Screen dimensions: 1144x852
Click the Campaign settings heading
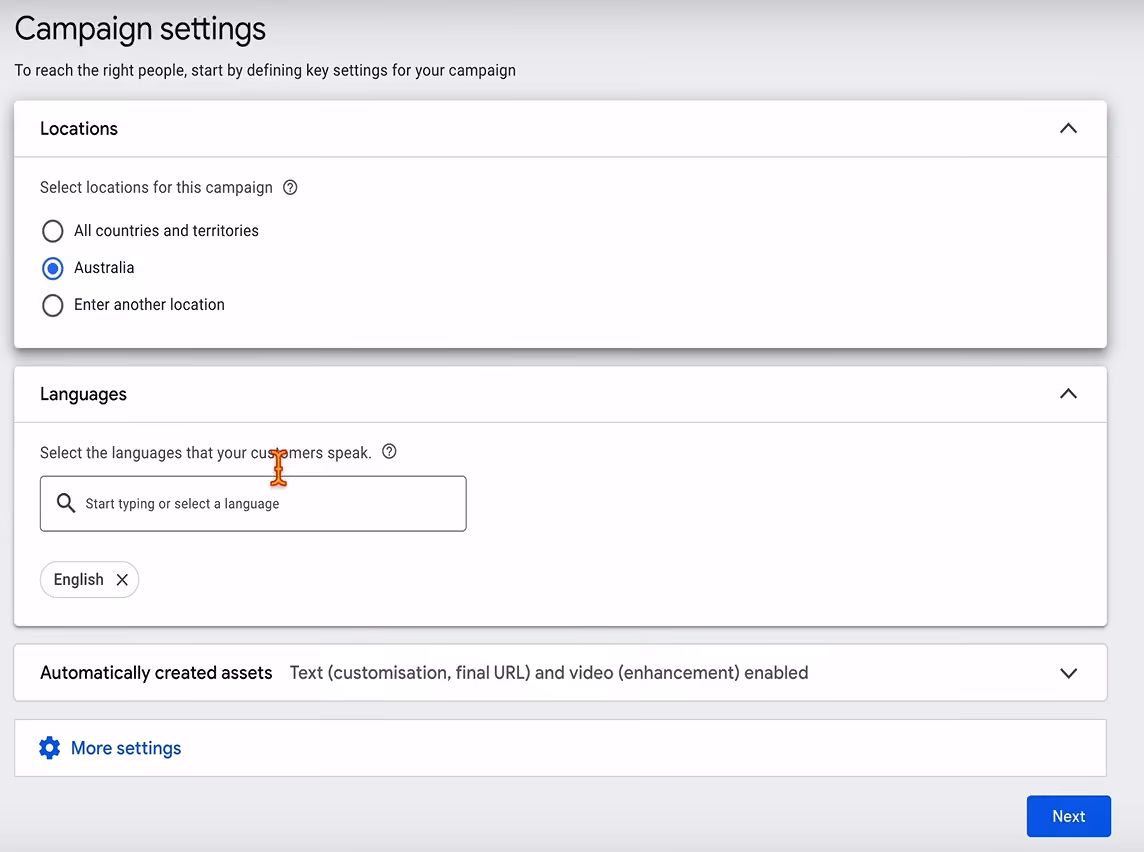140,29
